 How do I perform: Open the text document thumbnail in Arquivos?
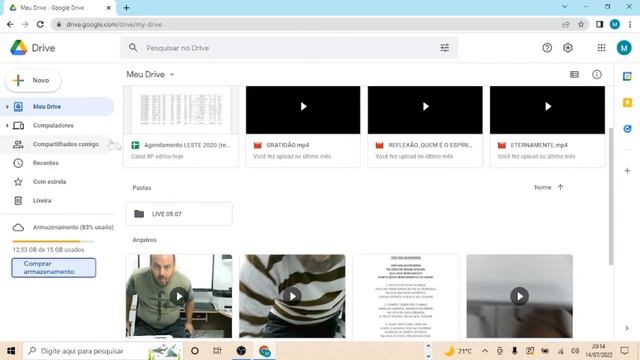[406, 296]
